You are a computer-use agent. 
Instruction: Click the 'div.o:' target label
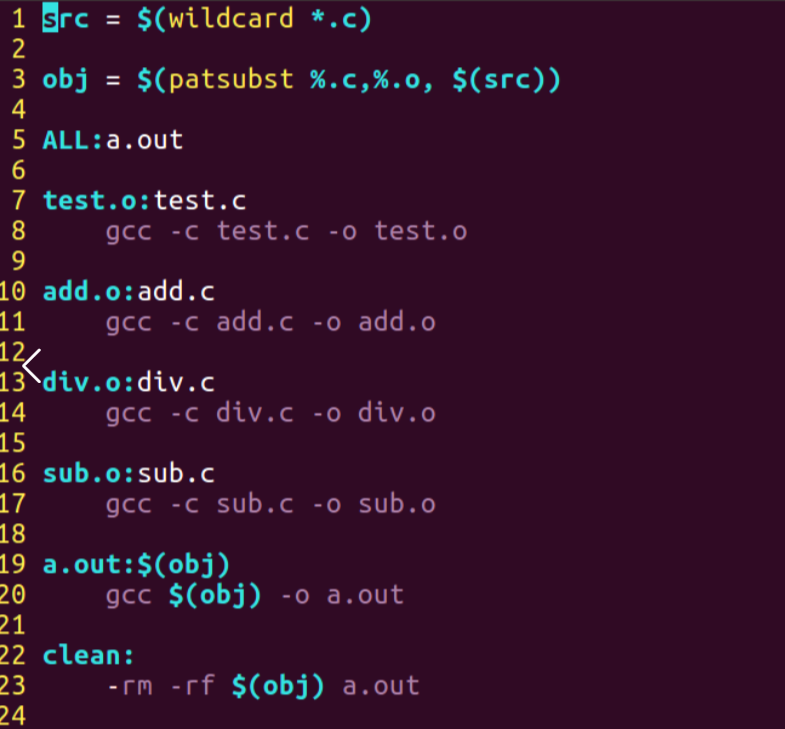(x=89, y=383)
